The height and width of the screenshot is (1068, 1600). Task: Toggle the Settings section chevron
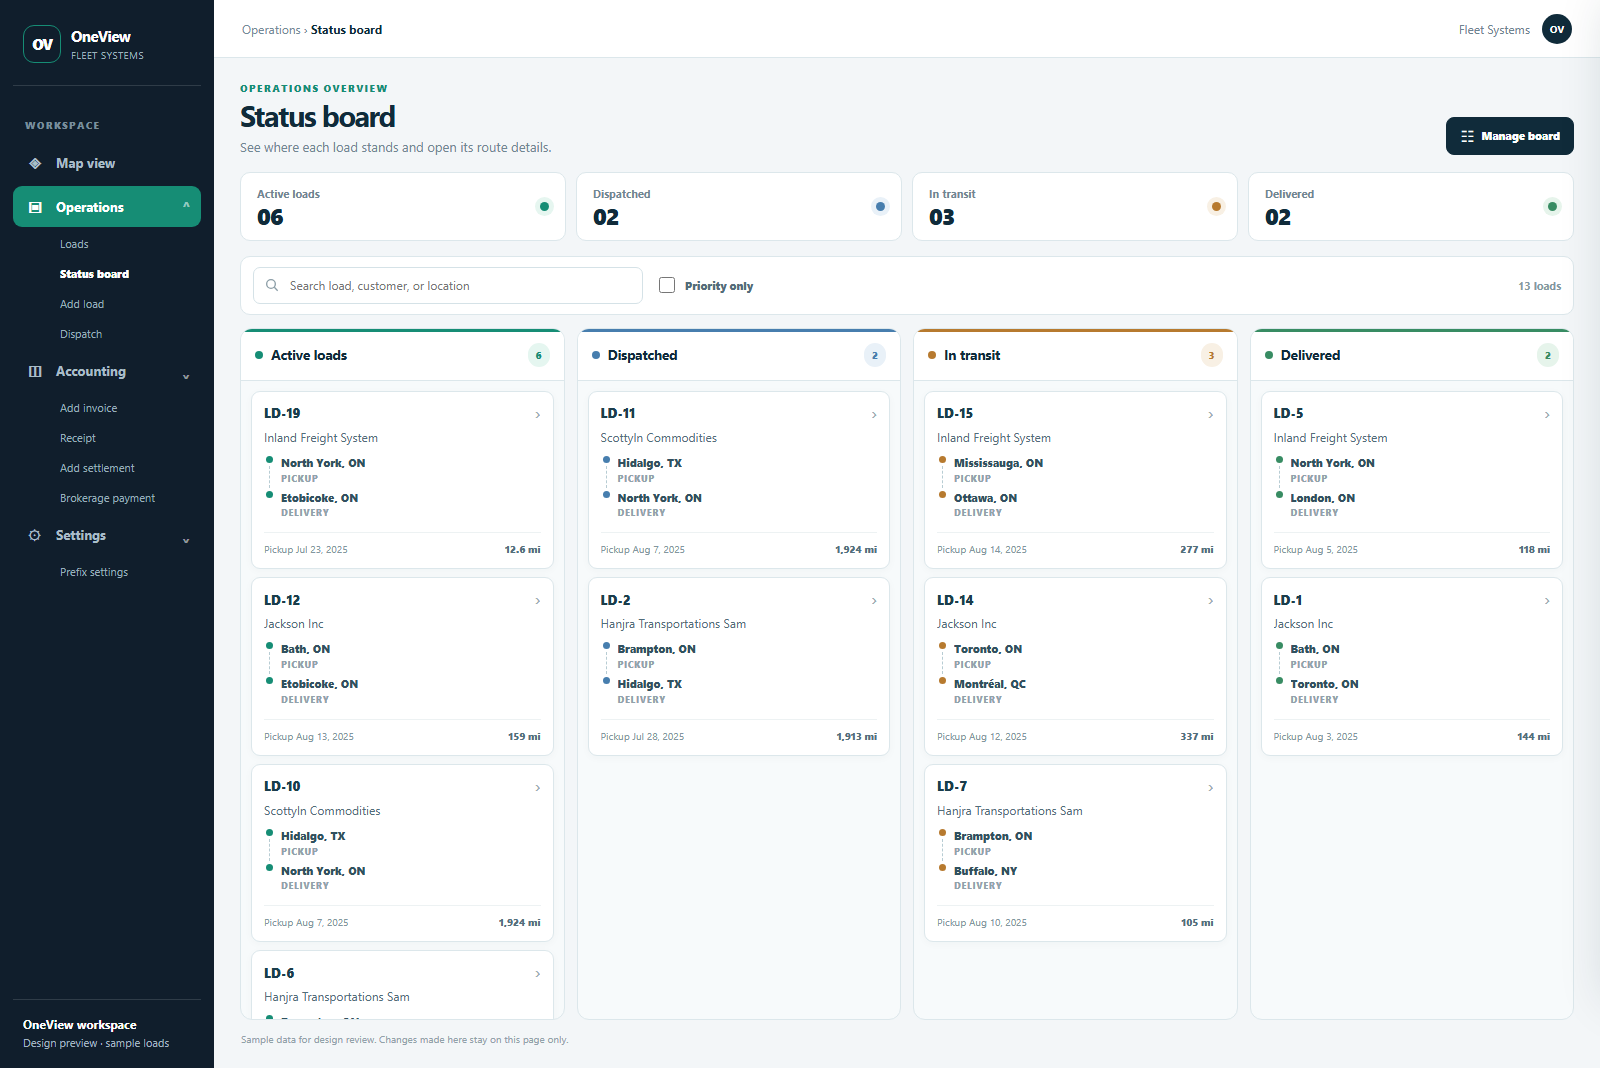[x=186, y=540]
